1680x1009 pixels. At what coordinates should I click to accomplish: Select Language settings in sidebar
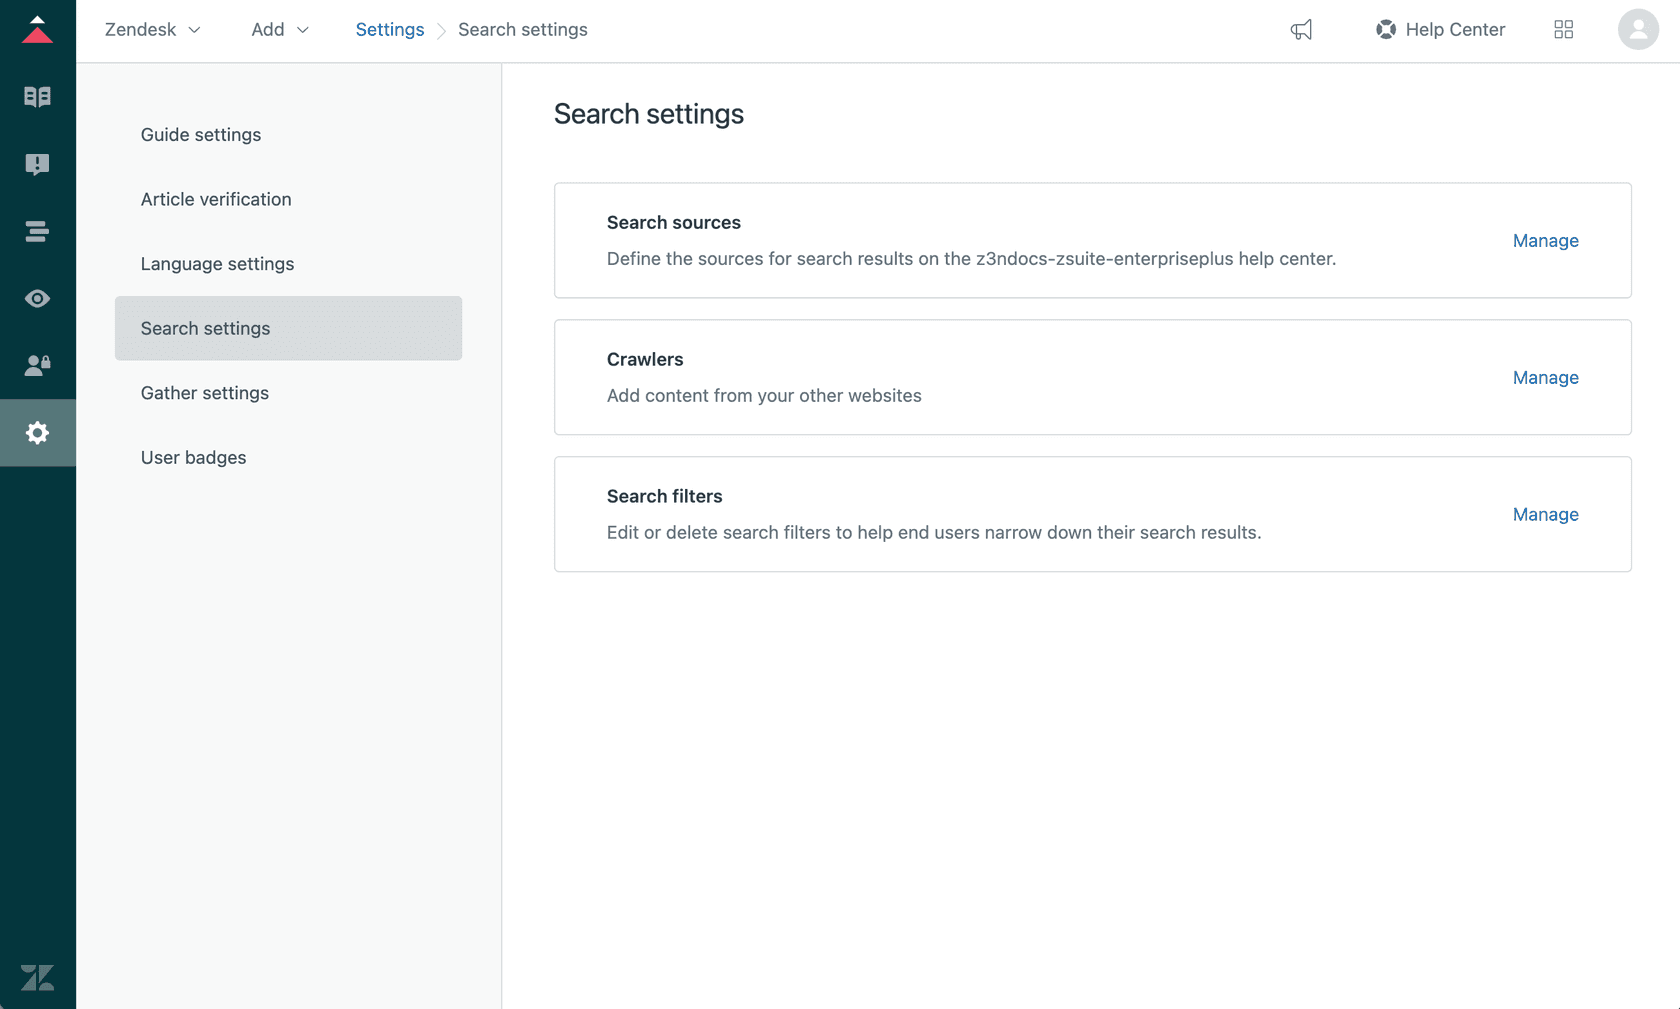pos(217,263)
